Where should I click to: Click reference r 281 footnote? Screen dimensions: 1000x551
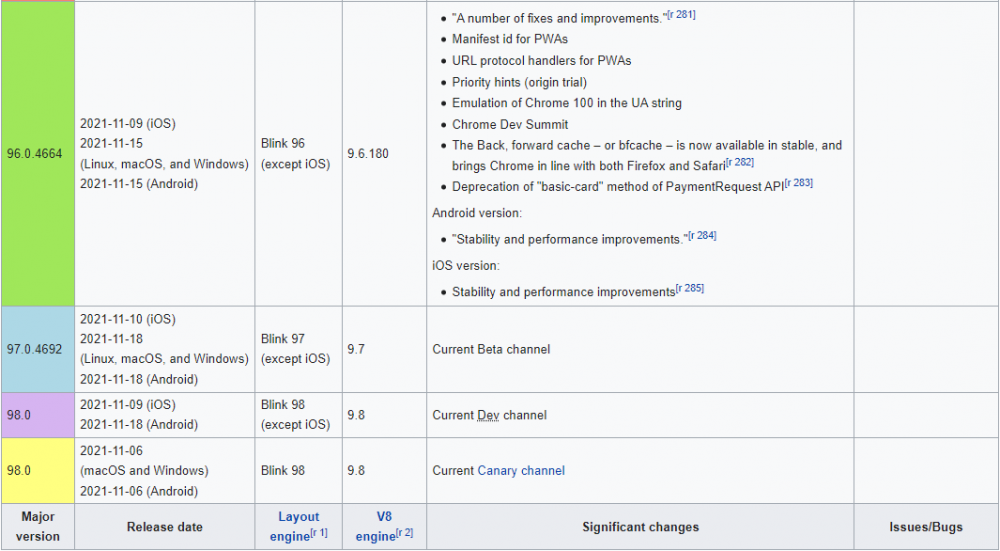pos(679,16)
